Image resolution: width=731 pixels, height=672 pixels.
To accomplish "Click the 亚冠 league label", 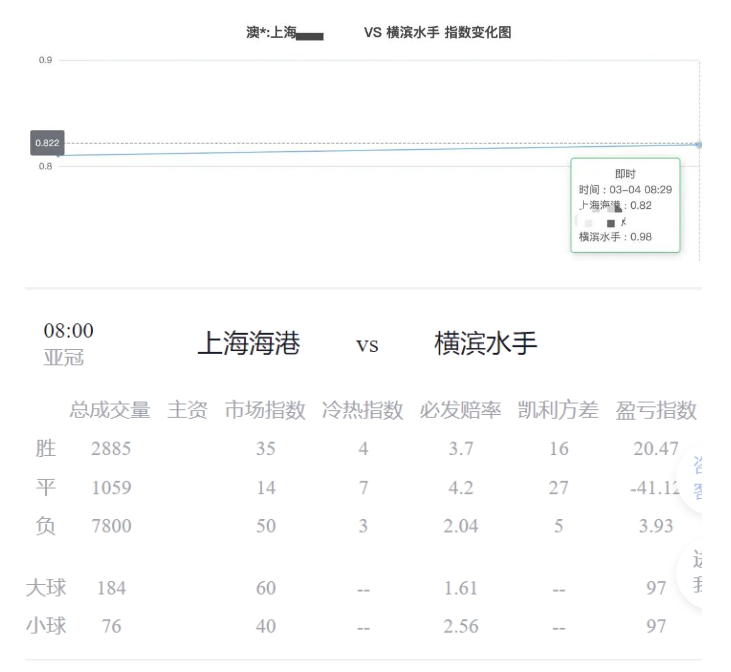I will 63,359.
